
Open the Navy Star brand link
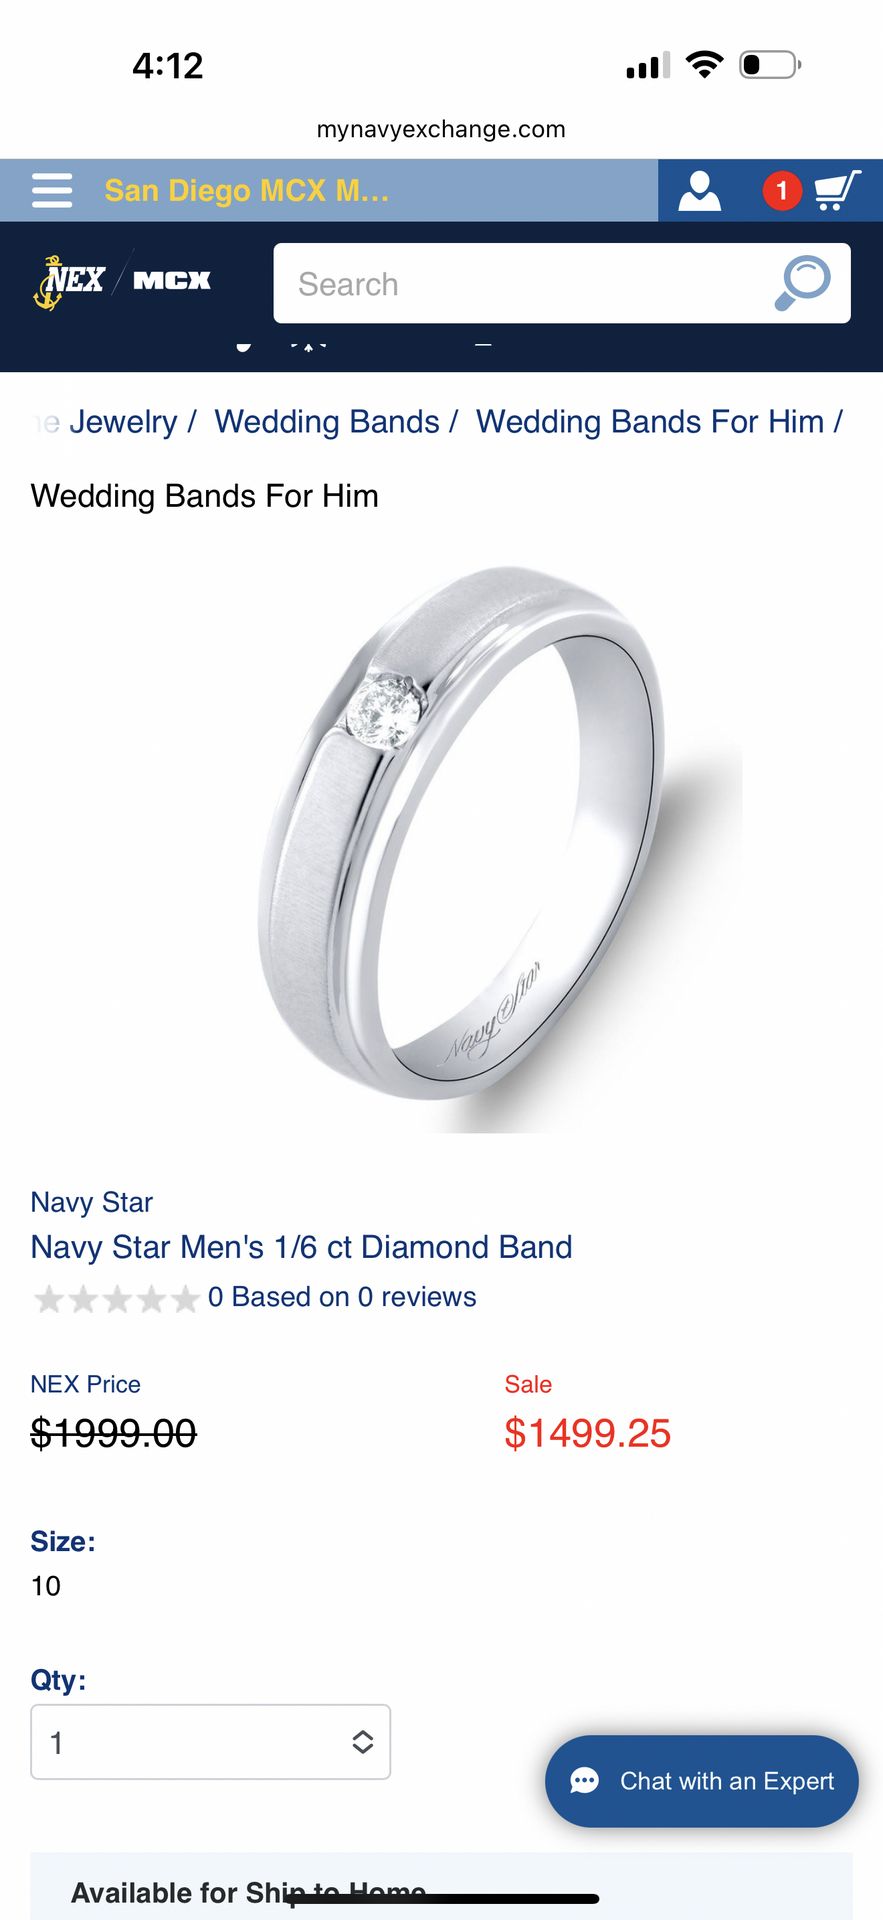click(92, 1202)
